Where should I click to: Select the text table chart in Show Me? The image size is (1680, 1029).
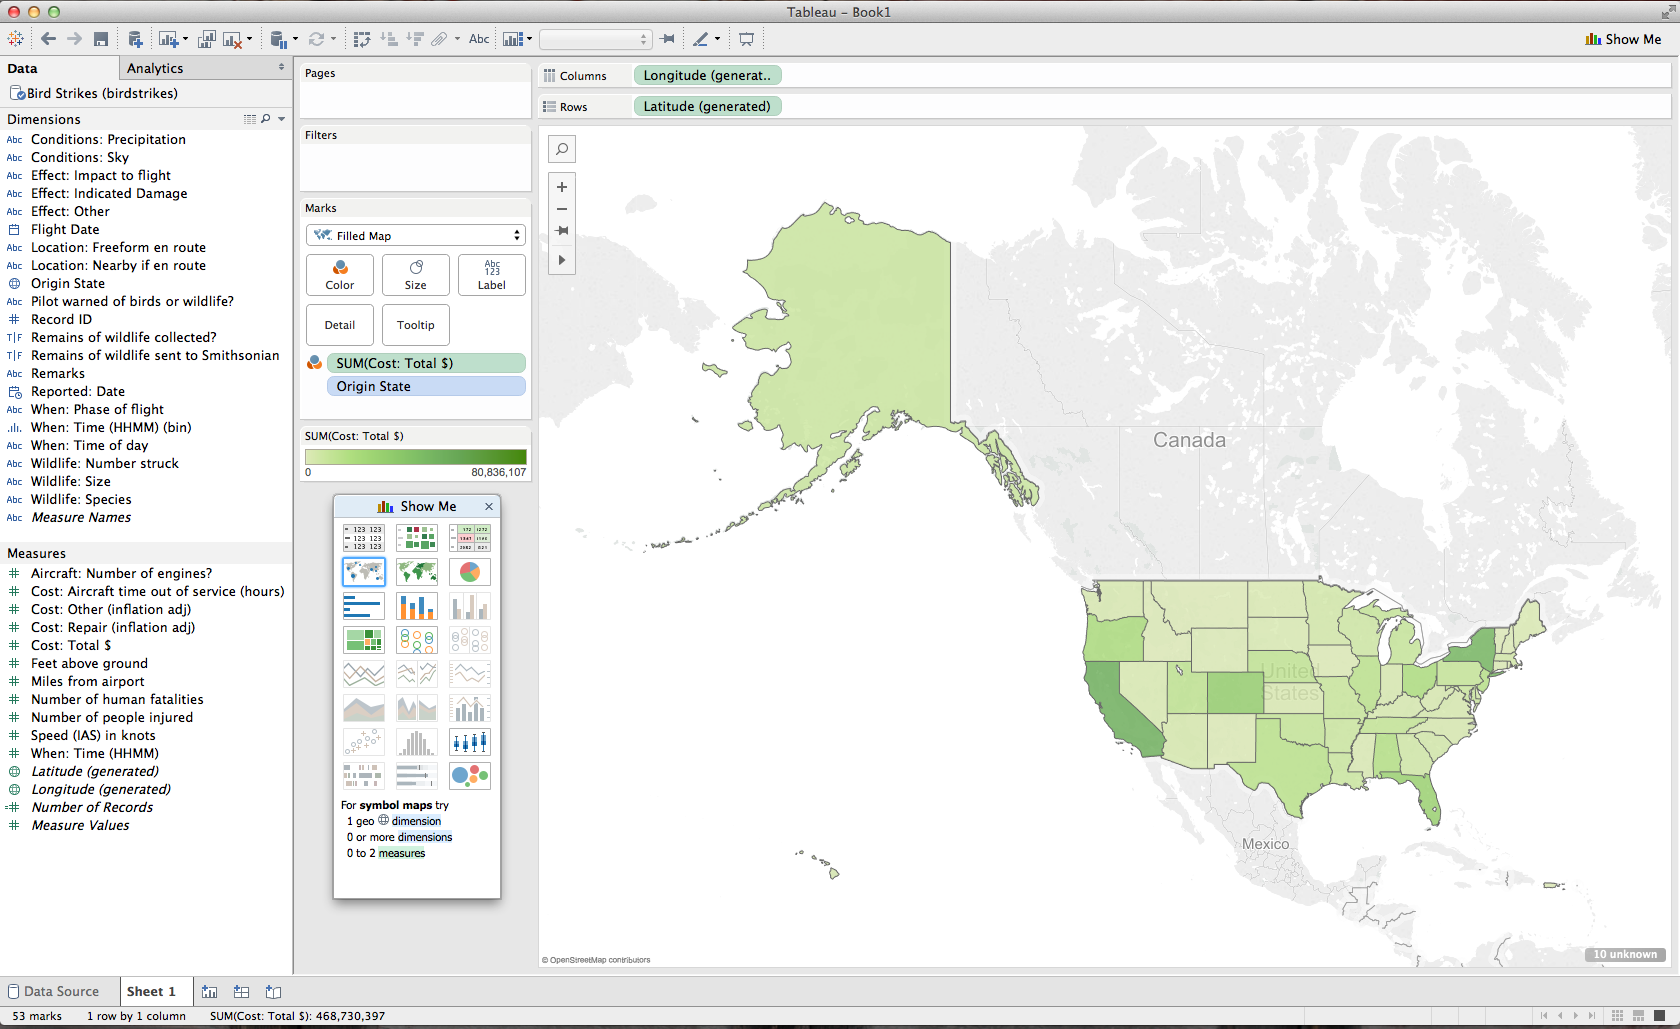[363, 538]
